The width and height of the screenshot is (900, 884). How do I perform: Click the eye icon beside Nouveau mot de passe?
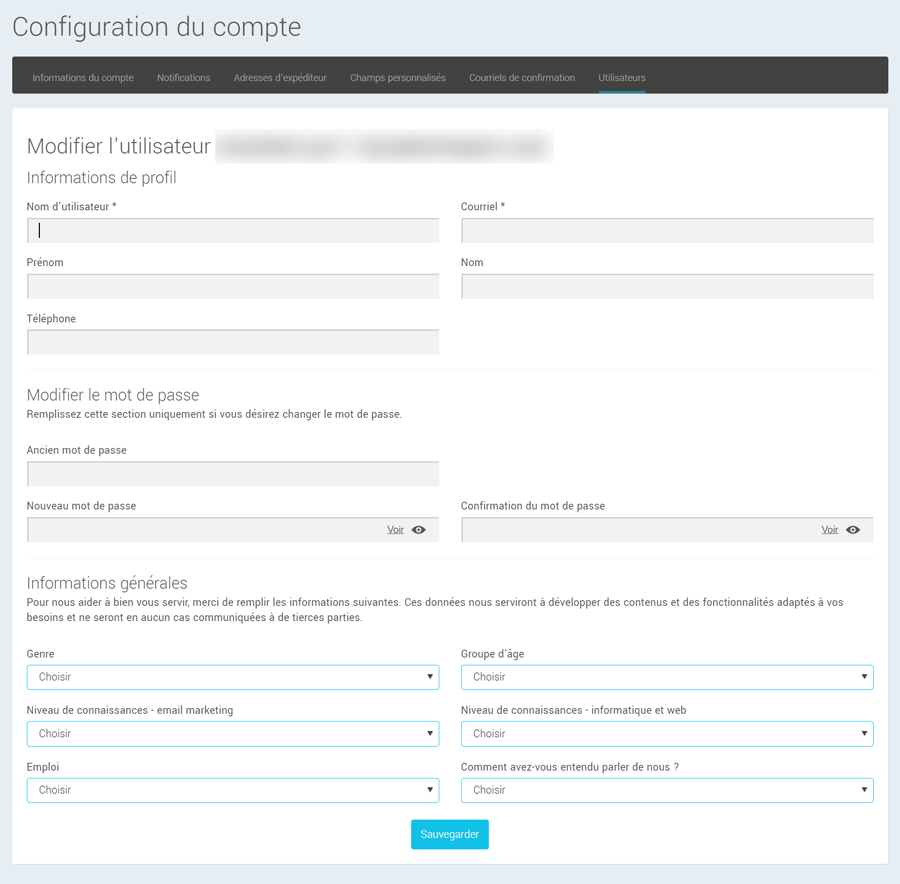click(421, 529)
